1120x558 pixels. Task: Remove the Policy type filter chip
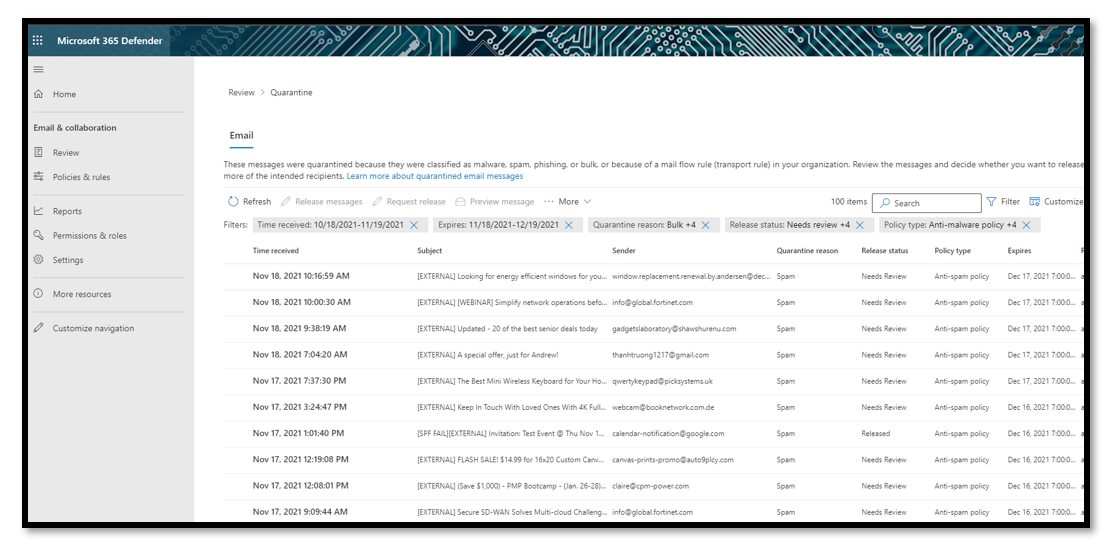coord(1026,225)
